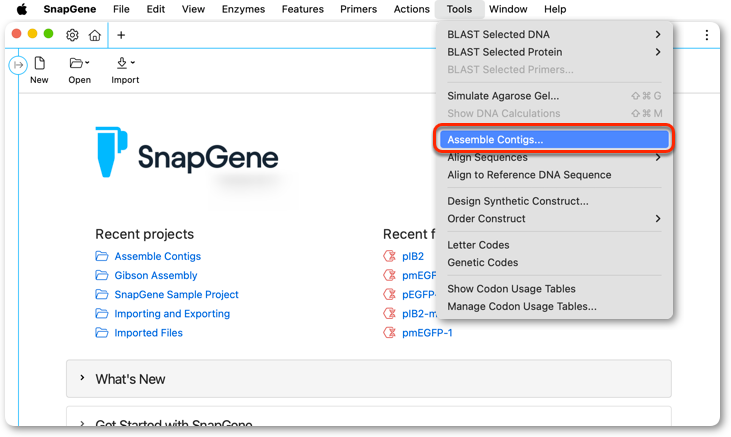
Task: Open the View menu
Action: tap(193, 9)
